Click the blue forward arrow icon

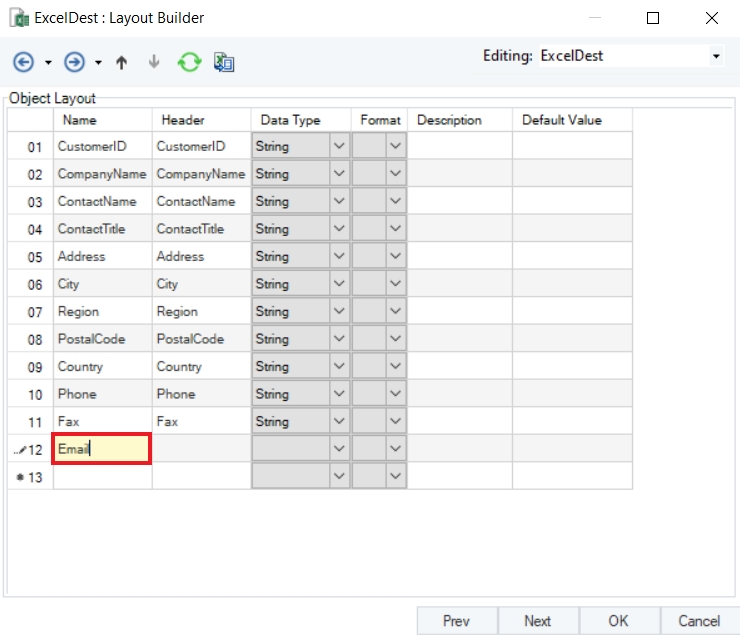tap(74, 62)
